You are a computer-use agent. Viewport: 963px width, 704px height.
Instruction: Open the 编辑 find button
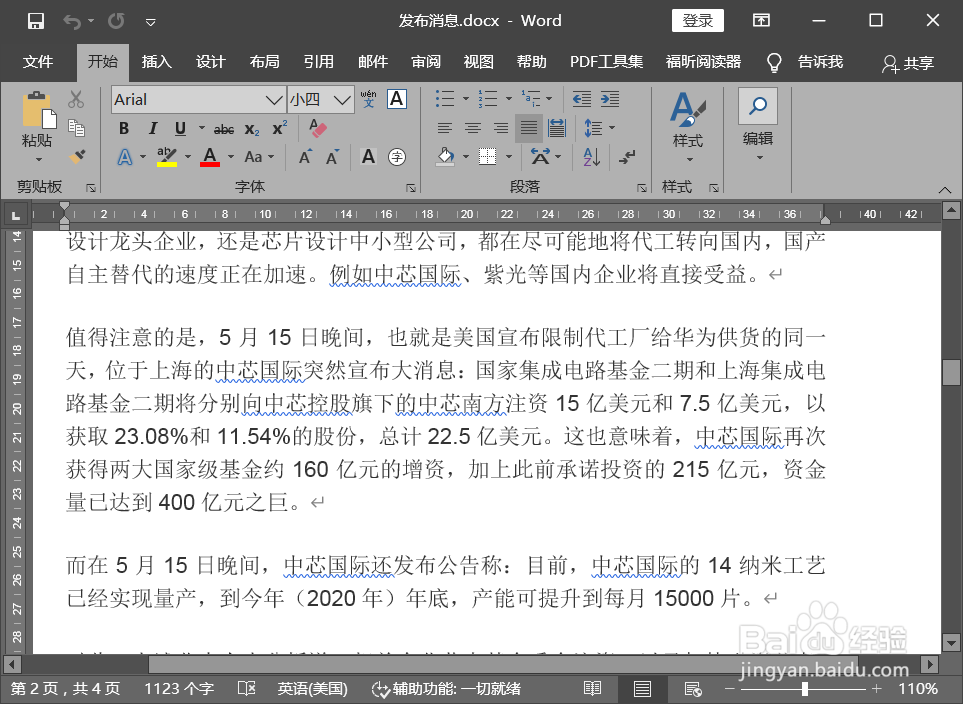(758, 126)
